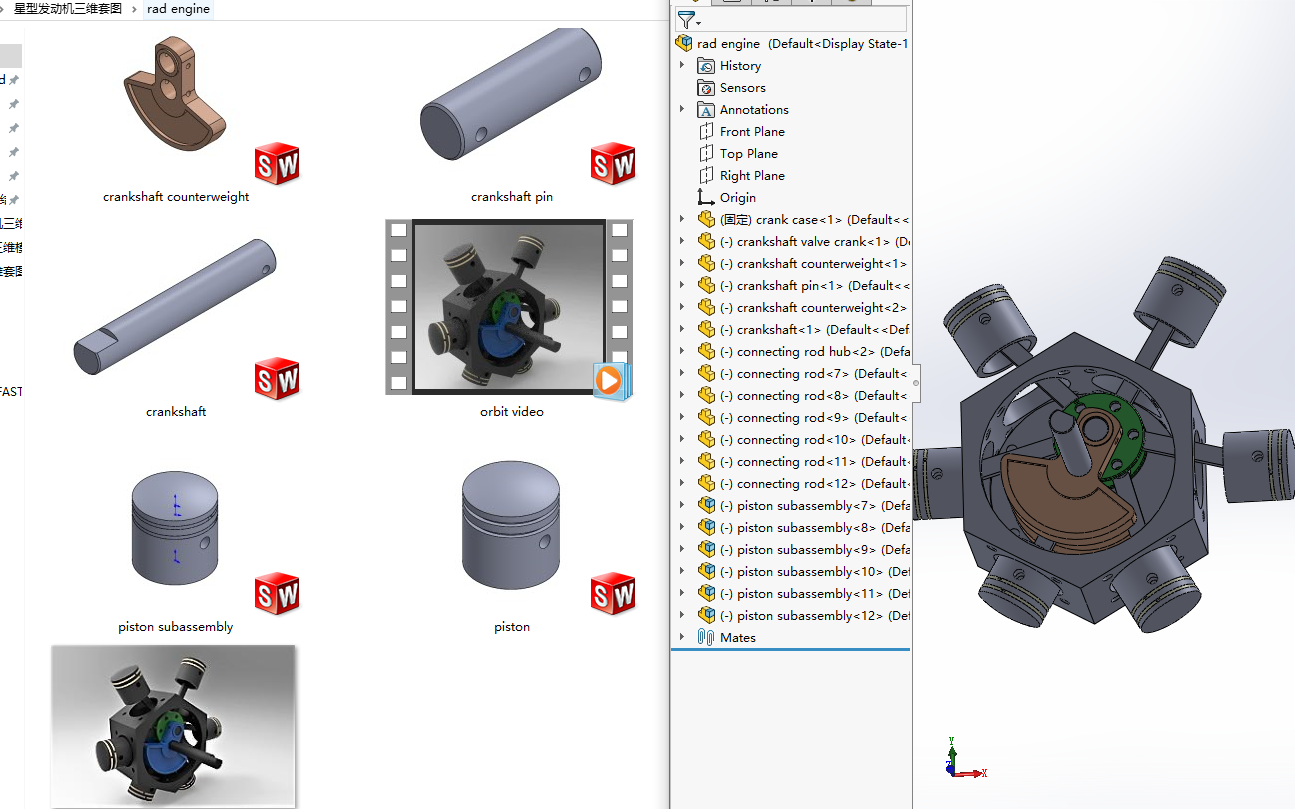Click the connecting rod<8> part icon

pos(706,395)
